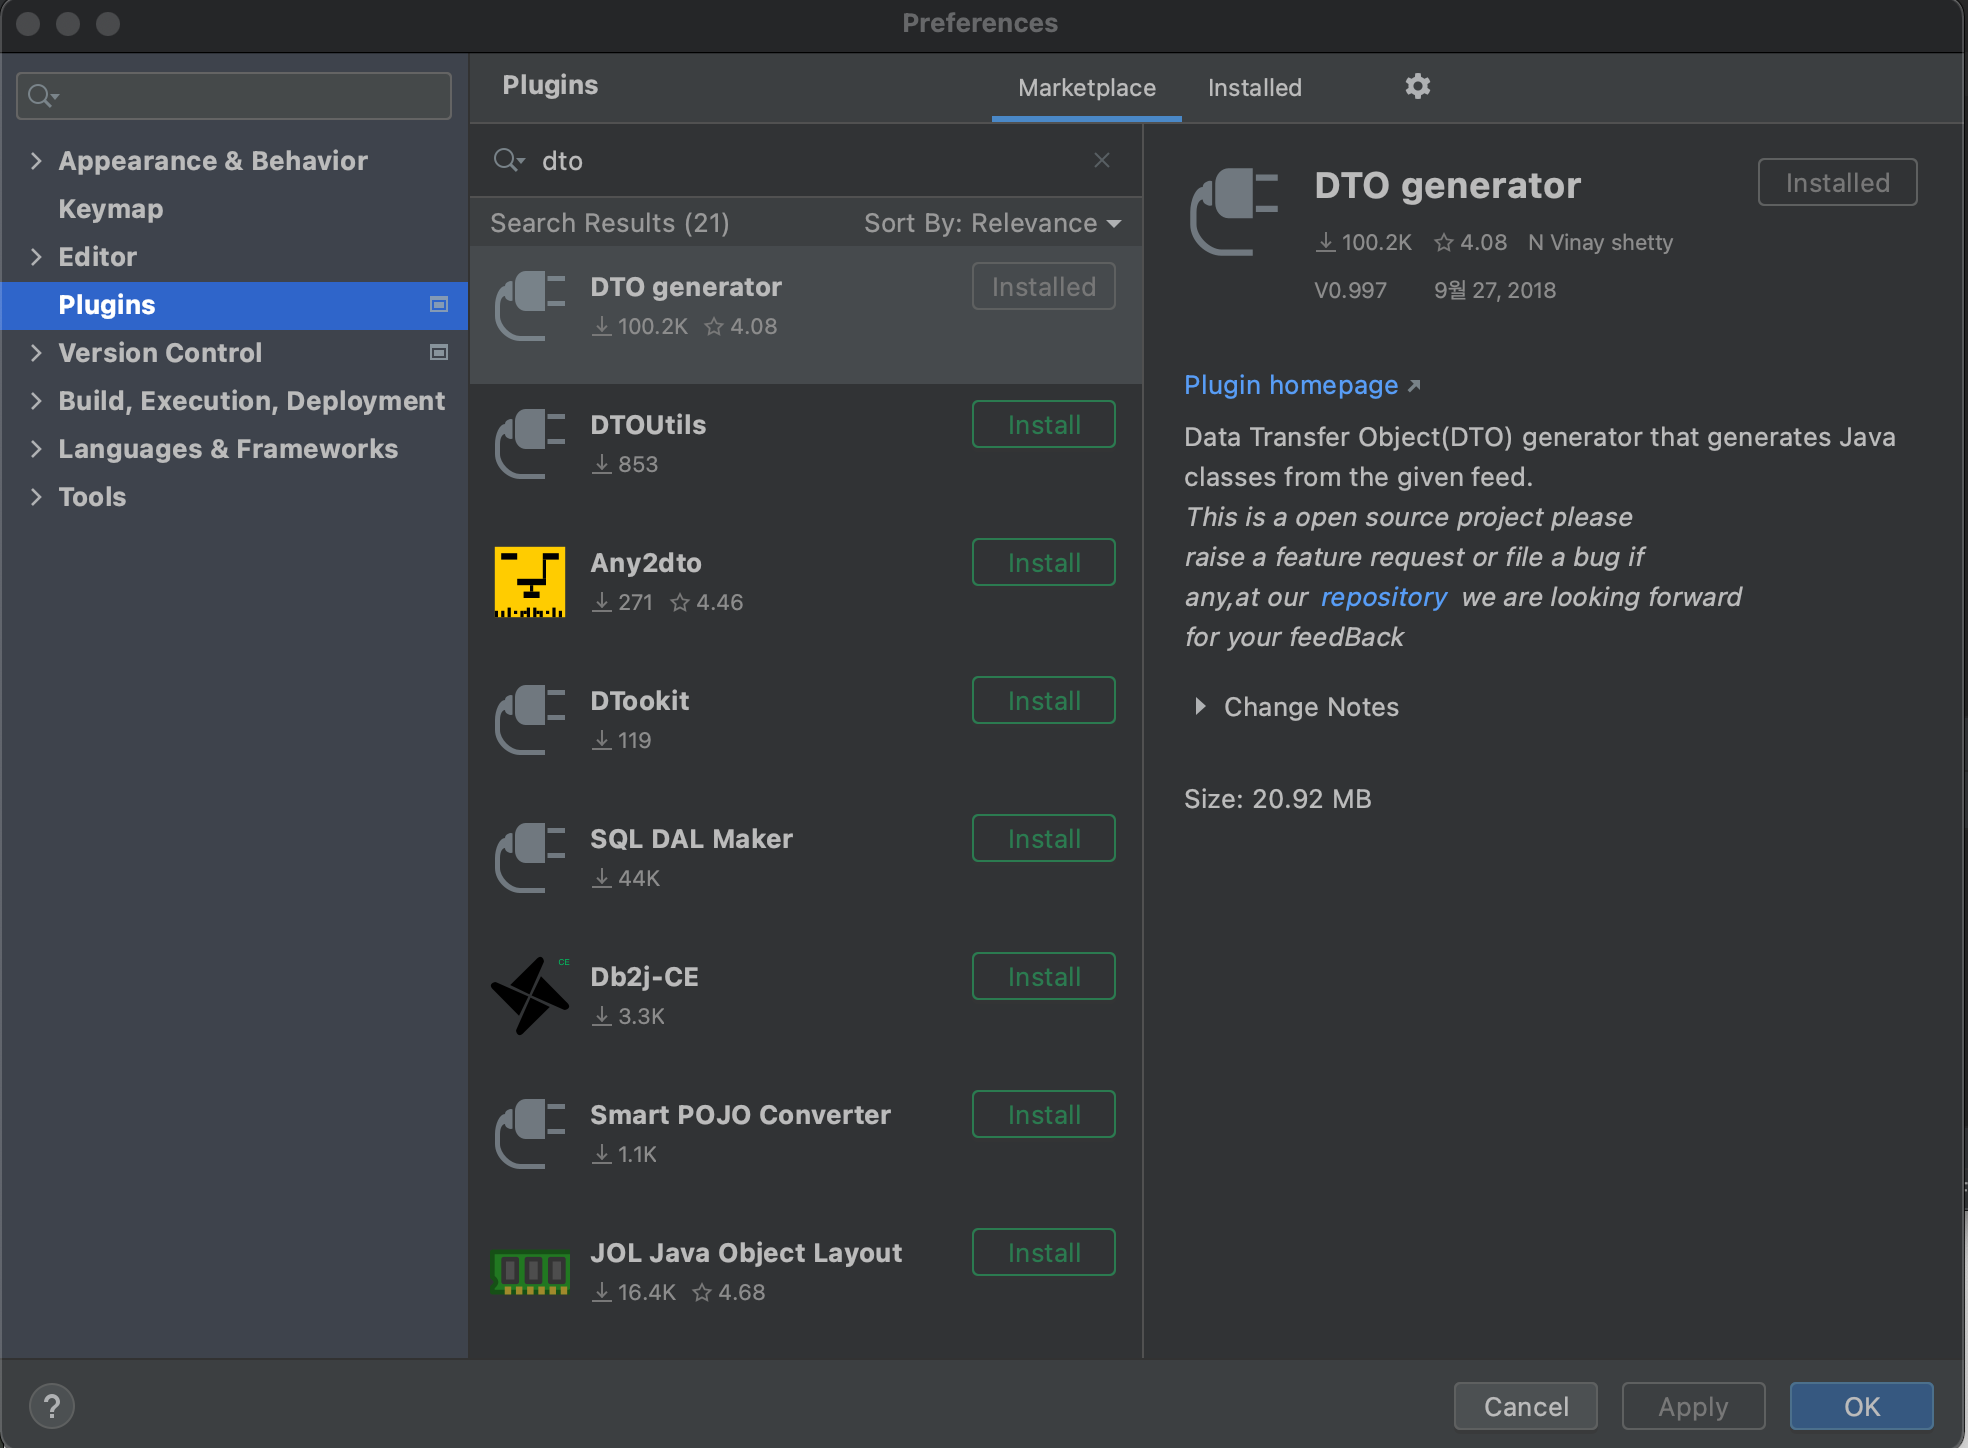Install the SQL DAL Maker plugin
Image resolution: width=1968 pixels, height=1448 pixels.
coord(1043,839)
